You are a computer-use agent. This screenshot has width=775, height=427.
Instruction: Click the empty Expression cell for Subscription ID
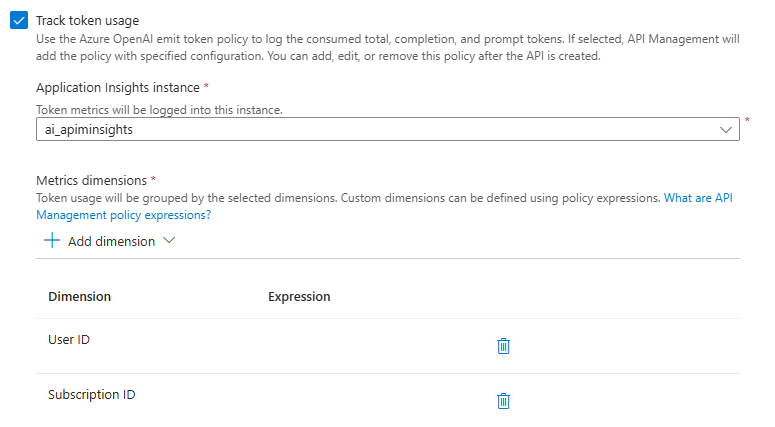point(376,400)
